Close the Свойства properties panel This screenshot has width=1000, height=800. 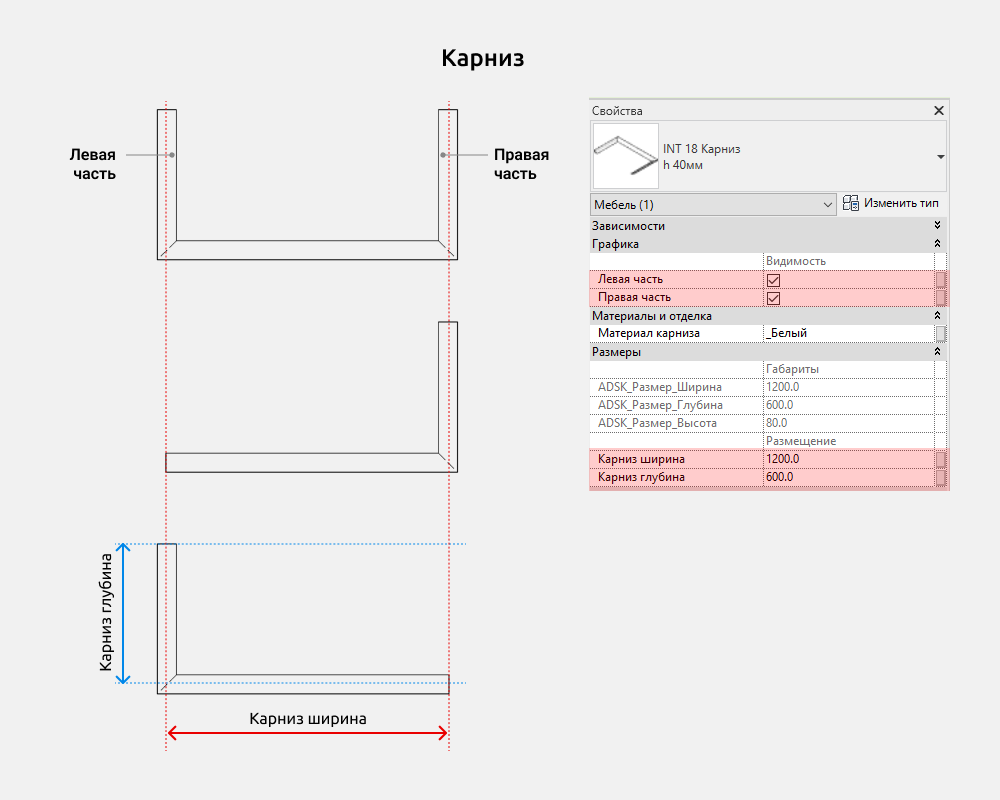(x=939, y=111)
